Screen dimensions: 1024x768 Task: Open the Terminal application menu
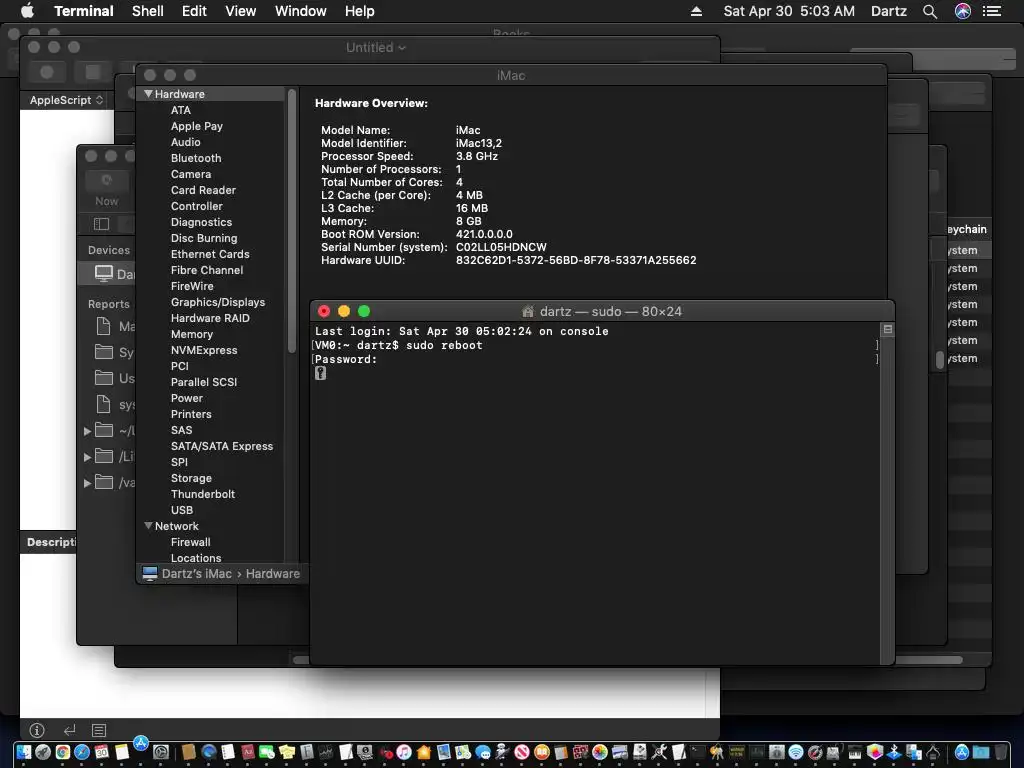84,11
